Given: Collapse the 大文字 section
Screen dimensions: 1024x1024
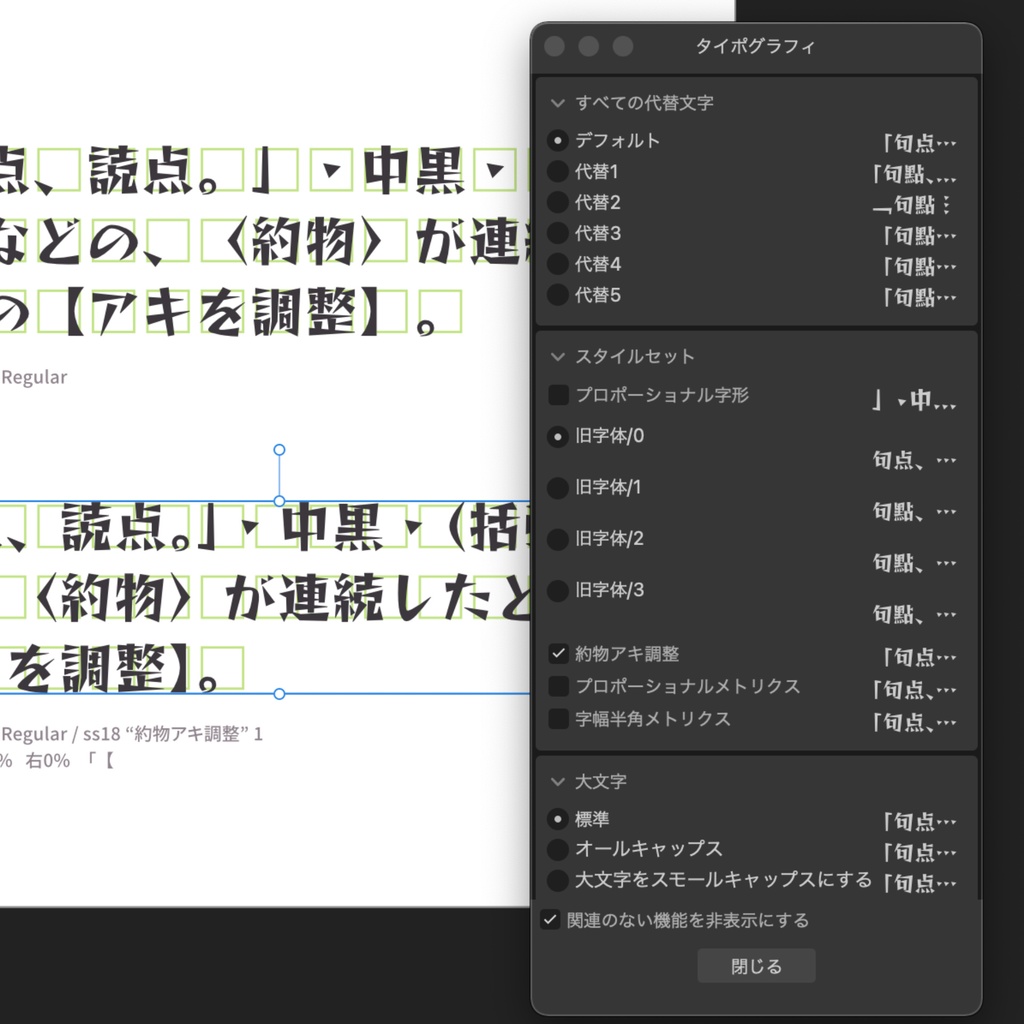Looking at the screenshot, I should pyautogui.click(x=559, y=781).
